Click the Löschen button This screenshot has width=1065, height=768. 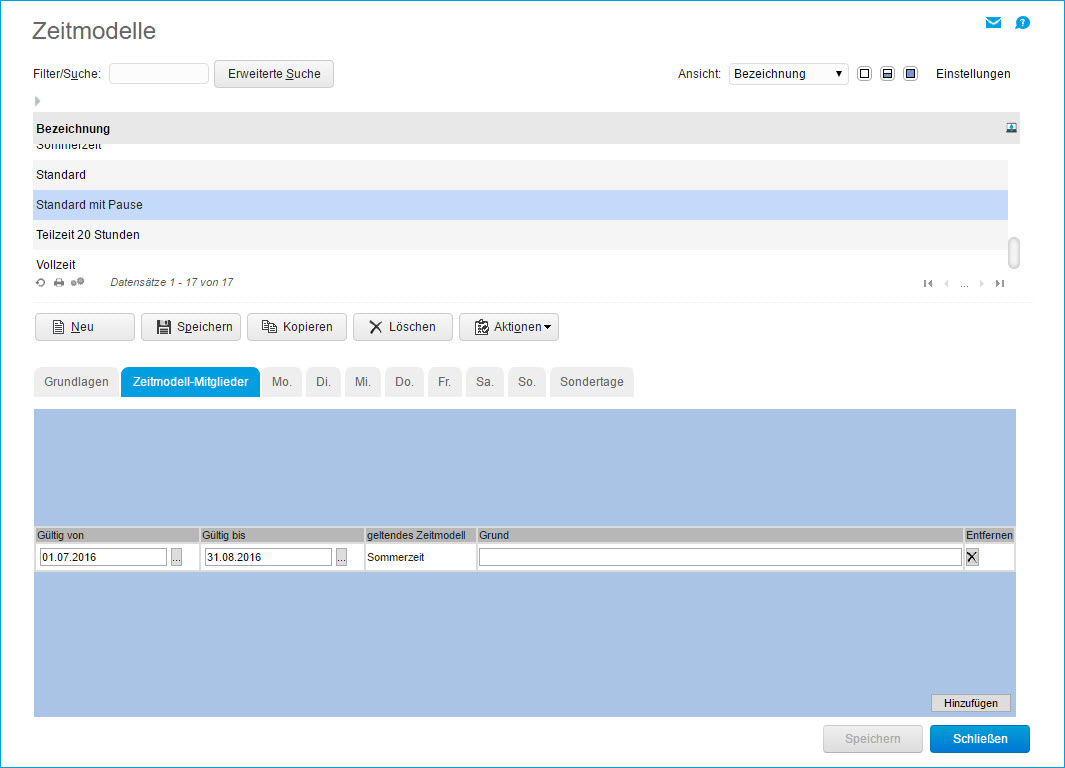point(403,327)
